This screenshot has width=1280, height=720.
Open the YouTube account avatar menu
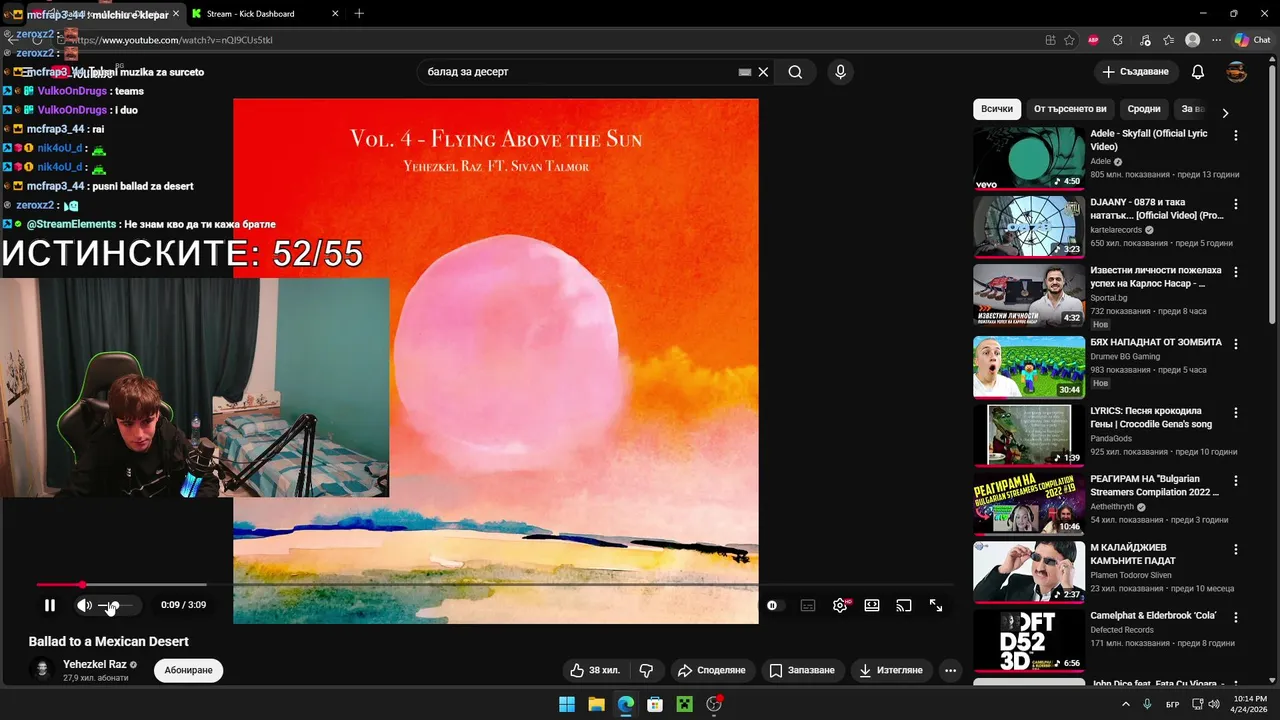point(1237,72)
